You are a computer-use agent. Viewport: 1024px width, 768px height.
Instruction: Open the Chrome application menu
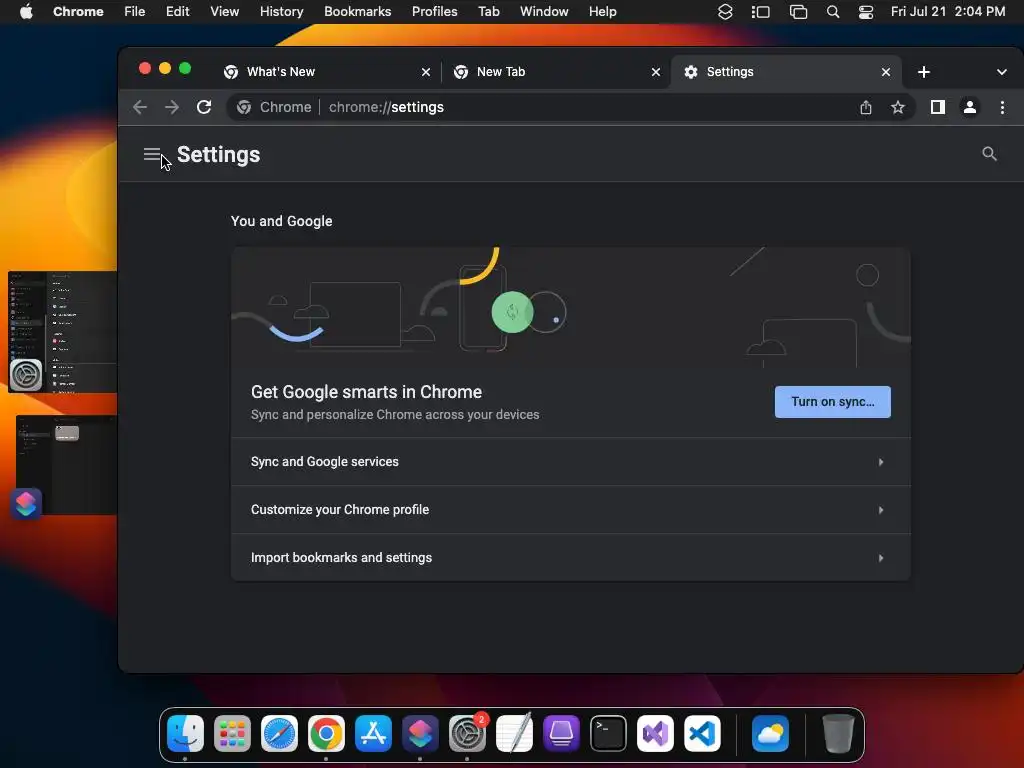(x=78, y=12)
